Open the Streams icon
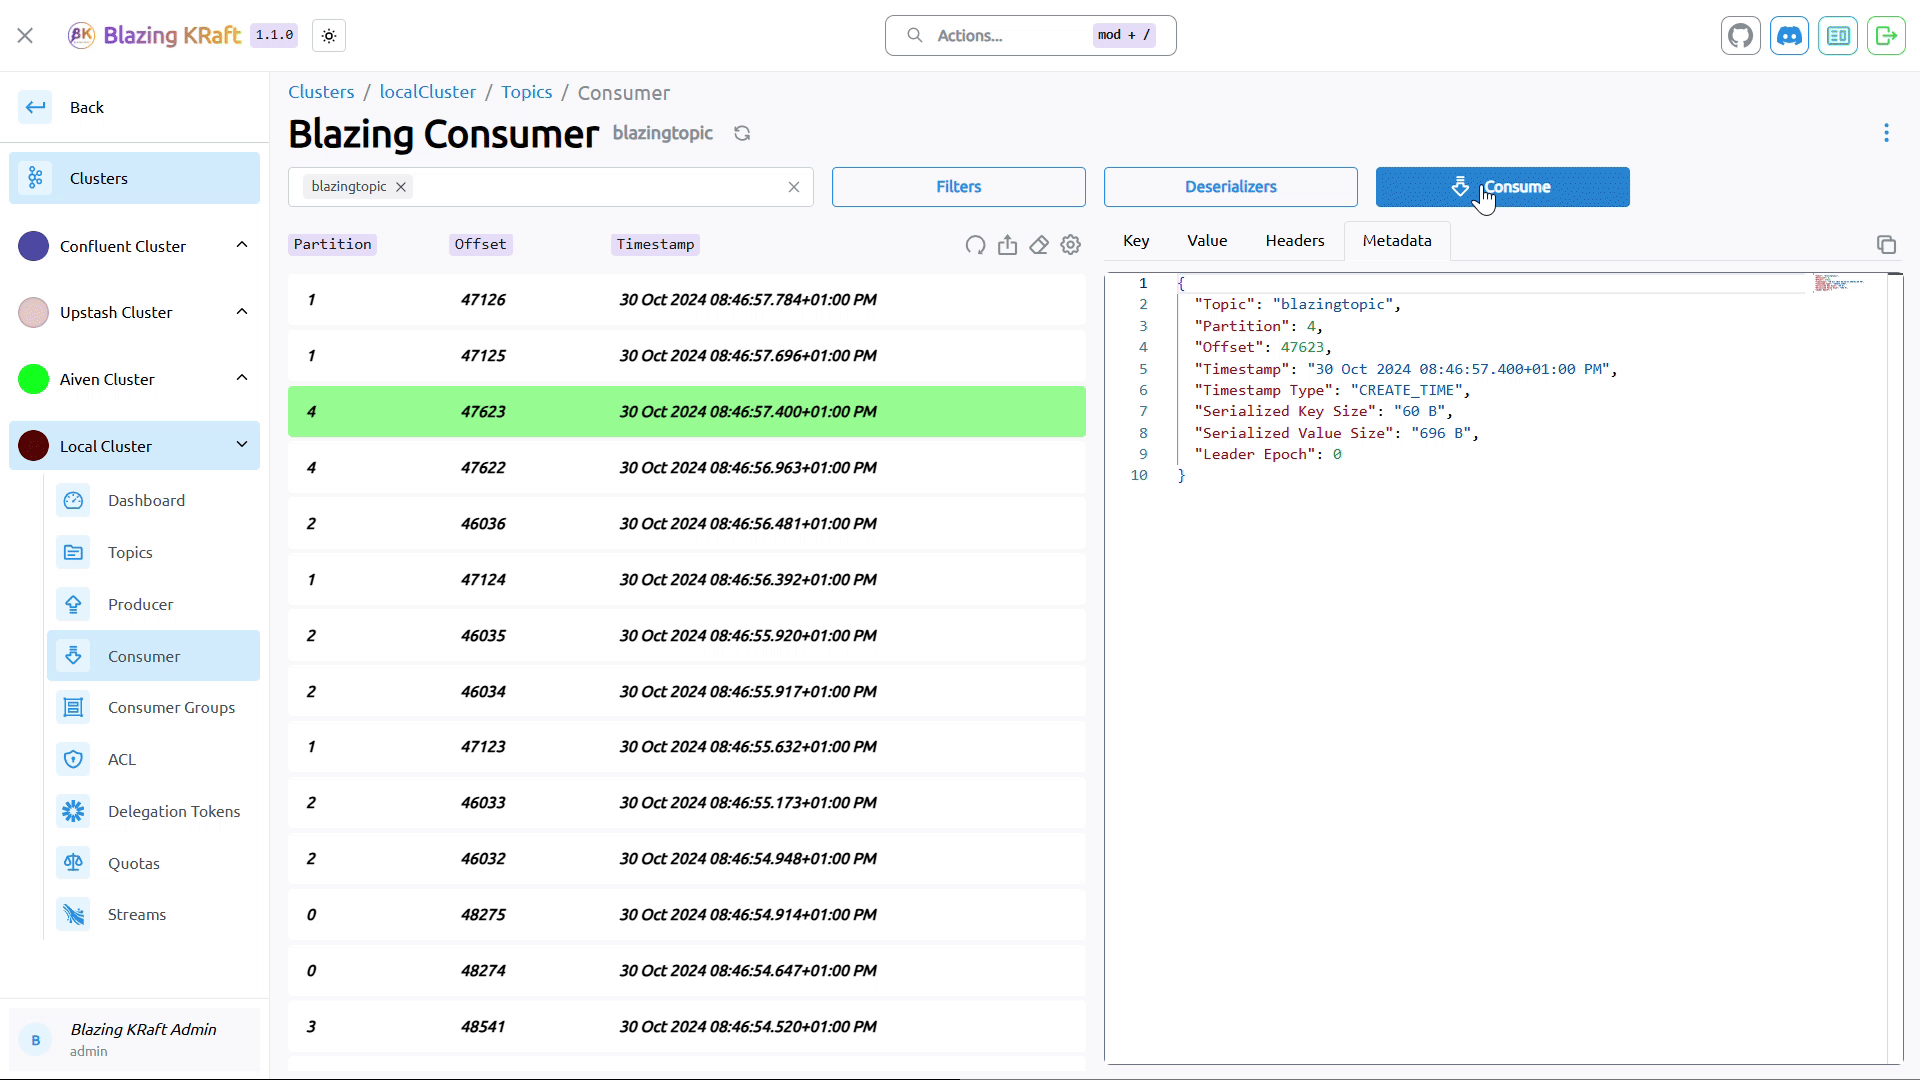The width and height of the screenshot is (1920, 1080). pos(73,914)
